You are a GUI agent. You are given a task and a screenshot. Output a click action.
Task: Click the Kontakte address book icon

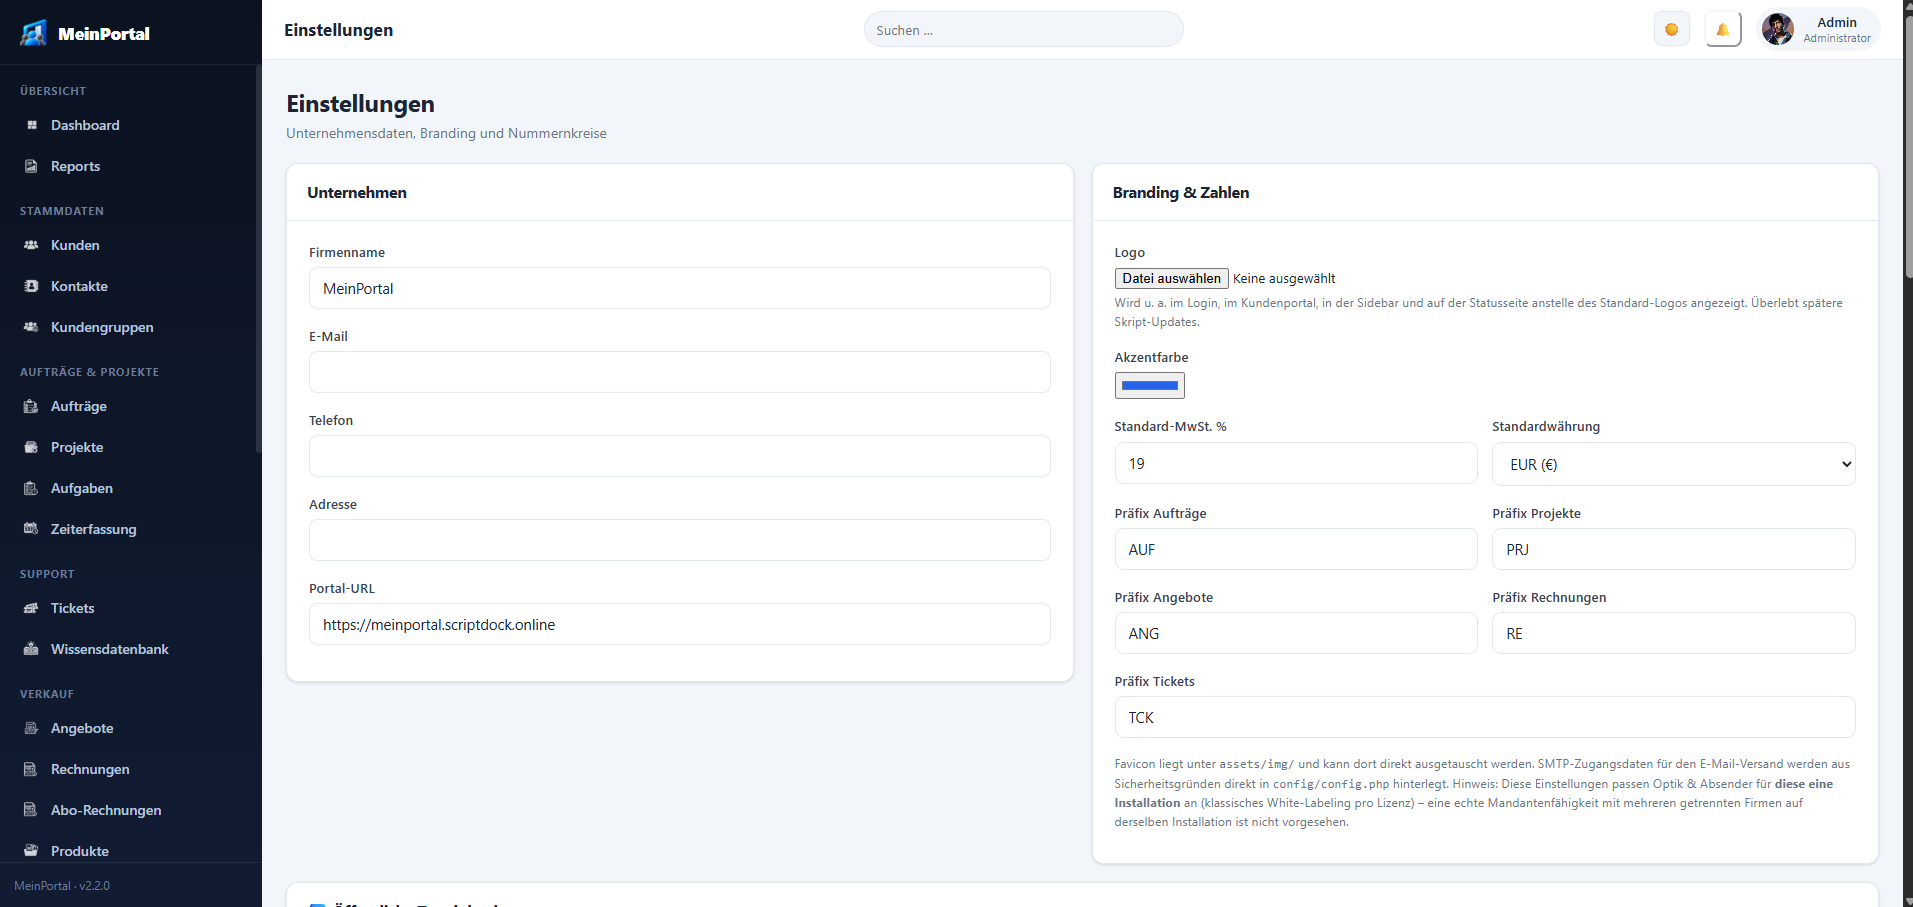click(x=31, y=286)
